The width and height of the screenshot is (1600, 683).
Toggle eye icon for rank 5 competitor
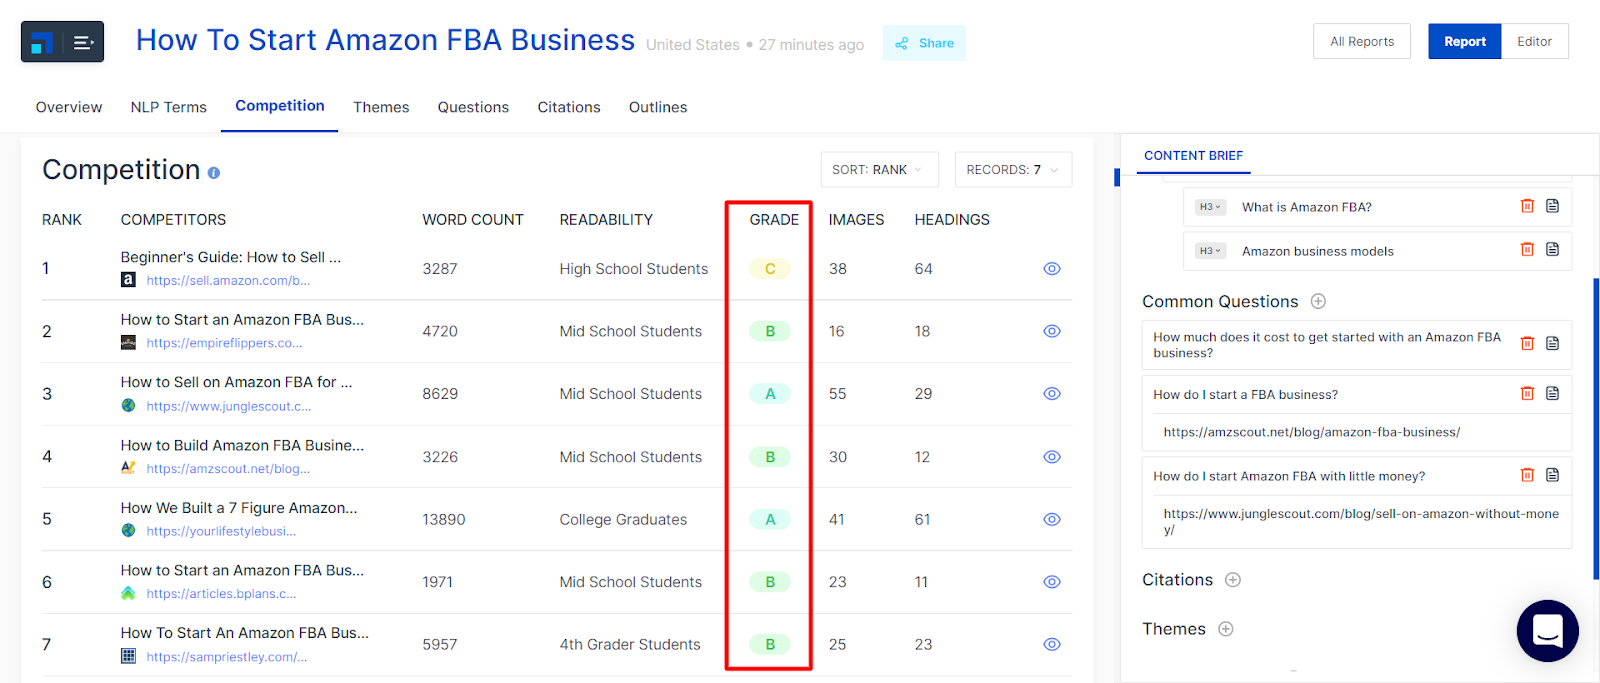(x=1052, y=519)
